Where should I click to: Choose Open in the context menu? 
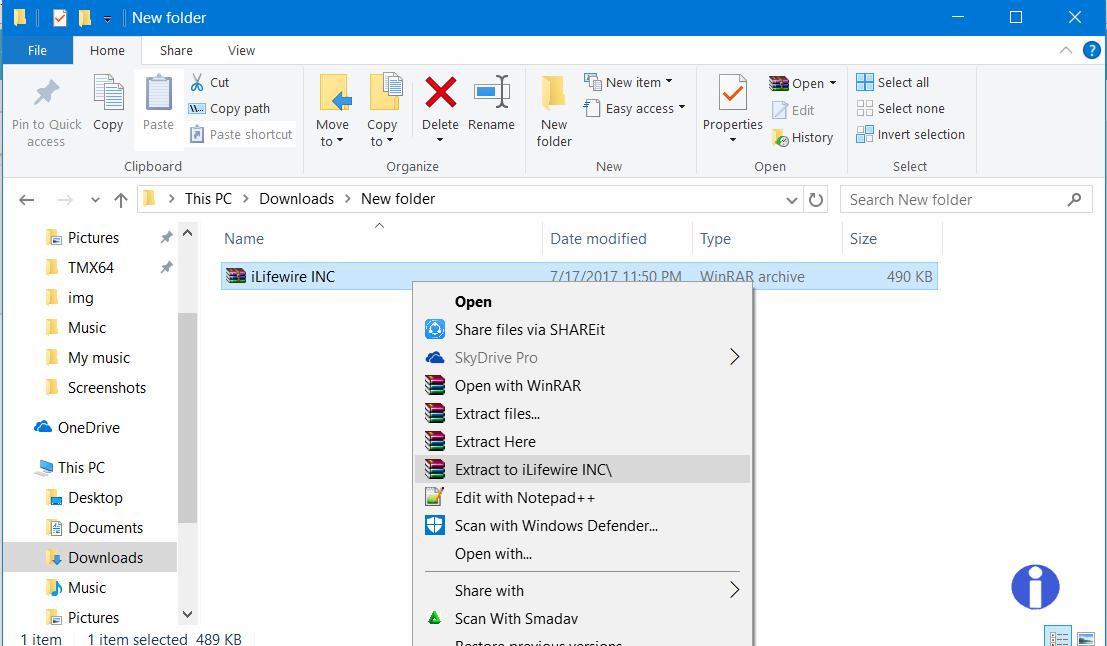click(x=583, y=301)
